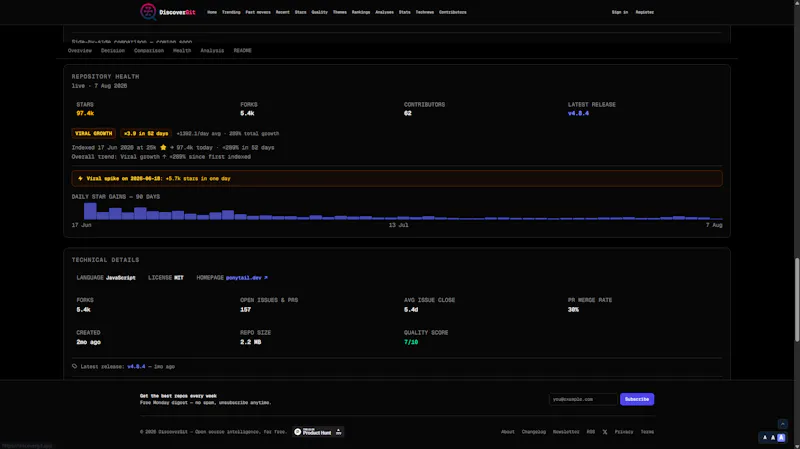Screen dimensions: 800x449
Task: Open the Rankings nav item
Action: point(361,12)
